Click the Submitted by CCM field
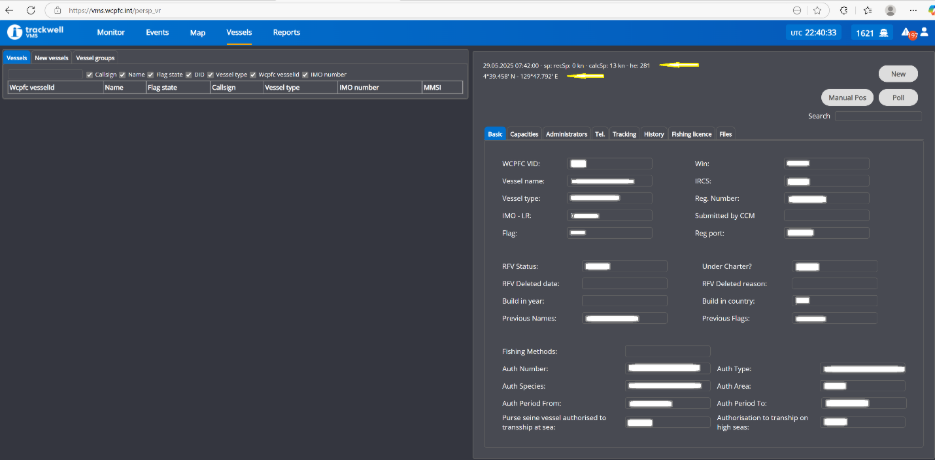The height and width of the screenshot is (460, 936). click(827, 215)
